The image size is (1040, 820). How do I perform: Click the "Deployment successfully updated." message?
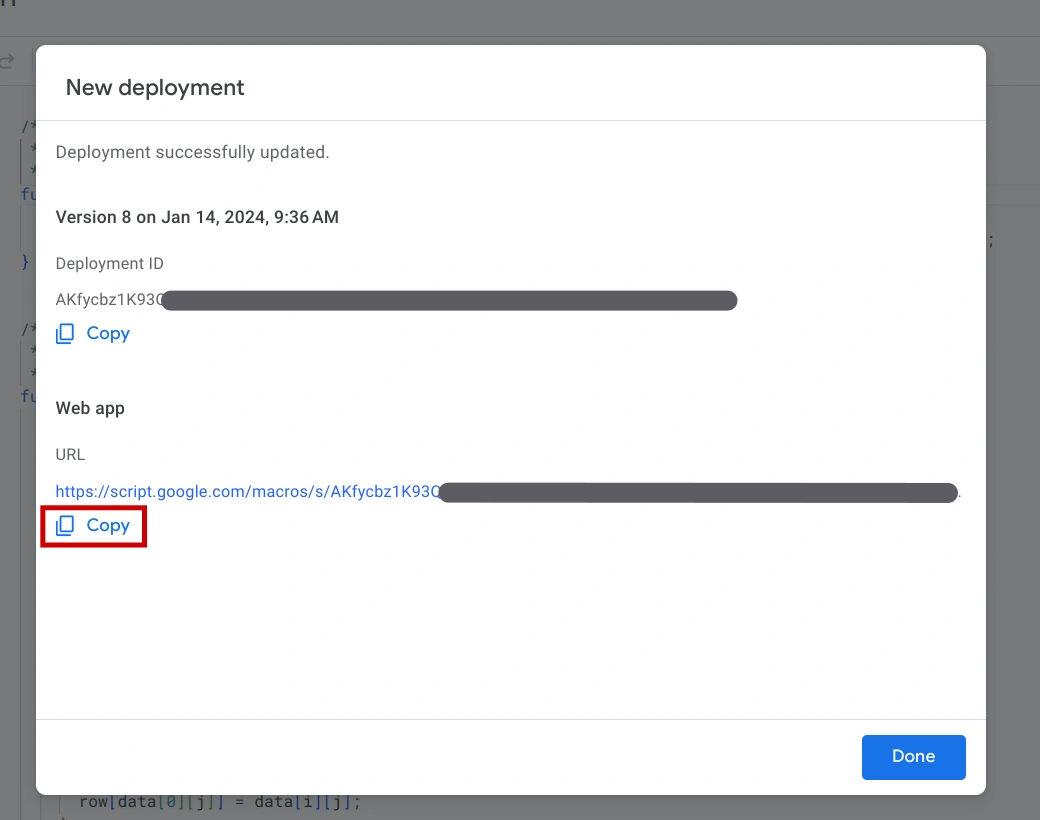pos(192,152)
